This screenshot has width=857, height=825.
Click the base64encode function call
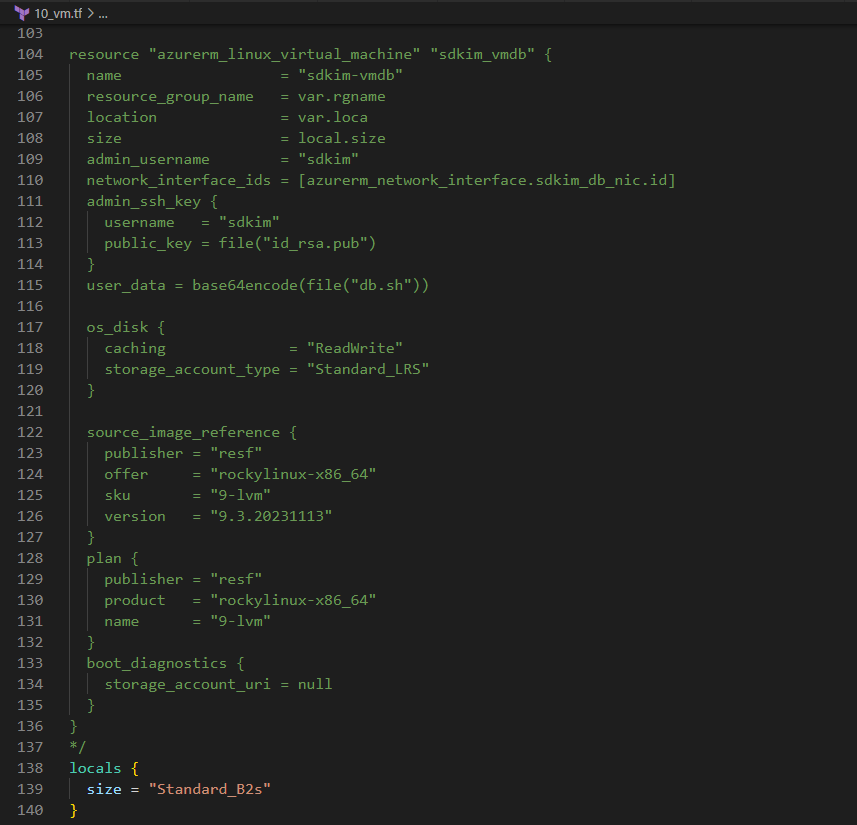pyautogui.click(x=245, y=285)
